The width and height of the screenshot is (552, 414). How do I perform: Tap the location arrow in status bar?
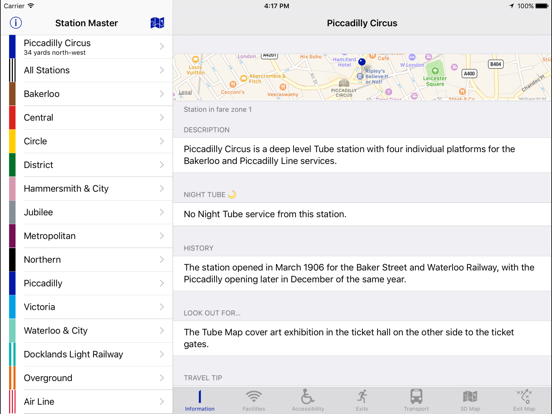(512, 6)
